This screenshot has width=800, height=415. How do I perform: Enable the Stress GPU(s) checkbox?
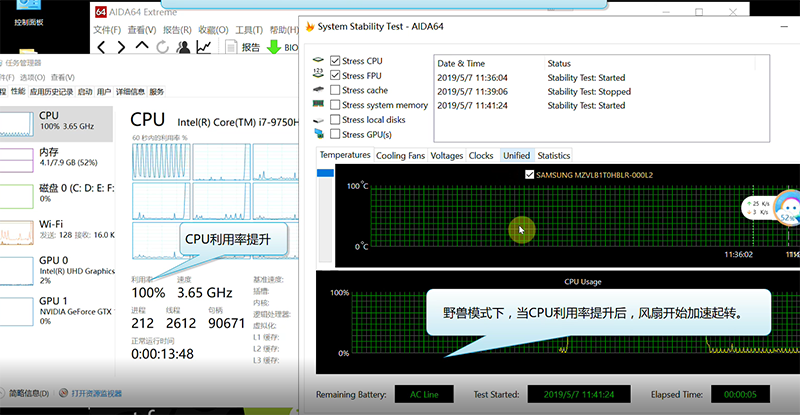point(335,134)
